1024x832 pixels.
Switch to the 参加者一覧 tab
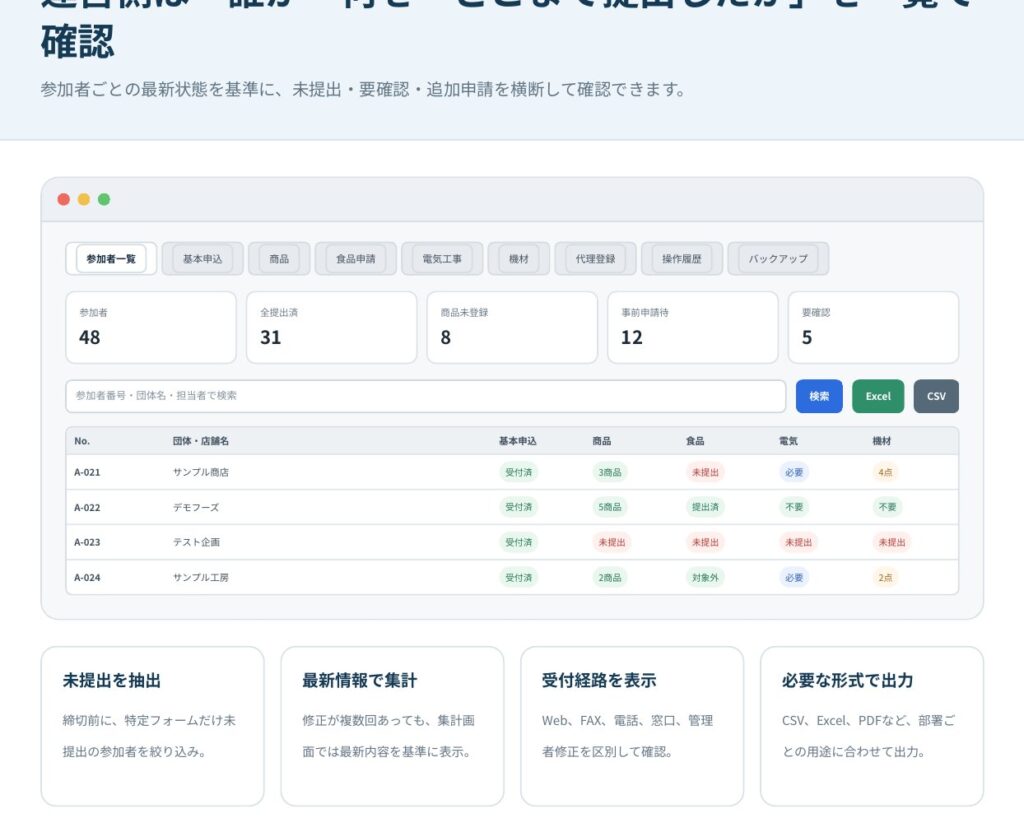point(111,259)
